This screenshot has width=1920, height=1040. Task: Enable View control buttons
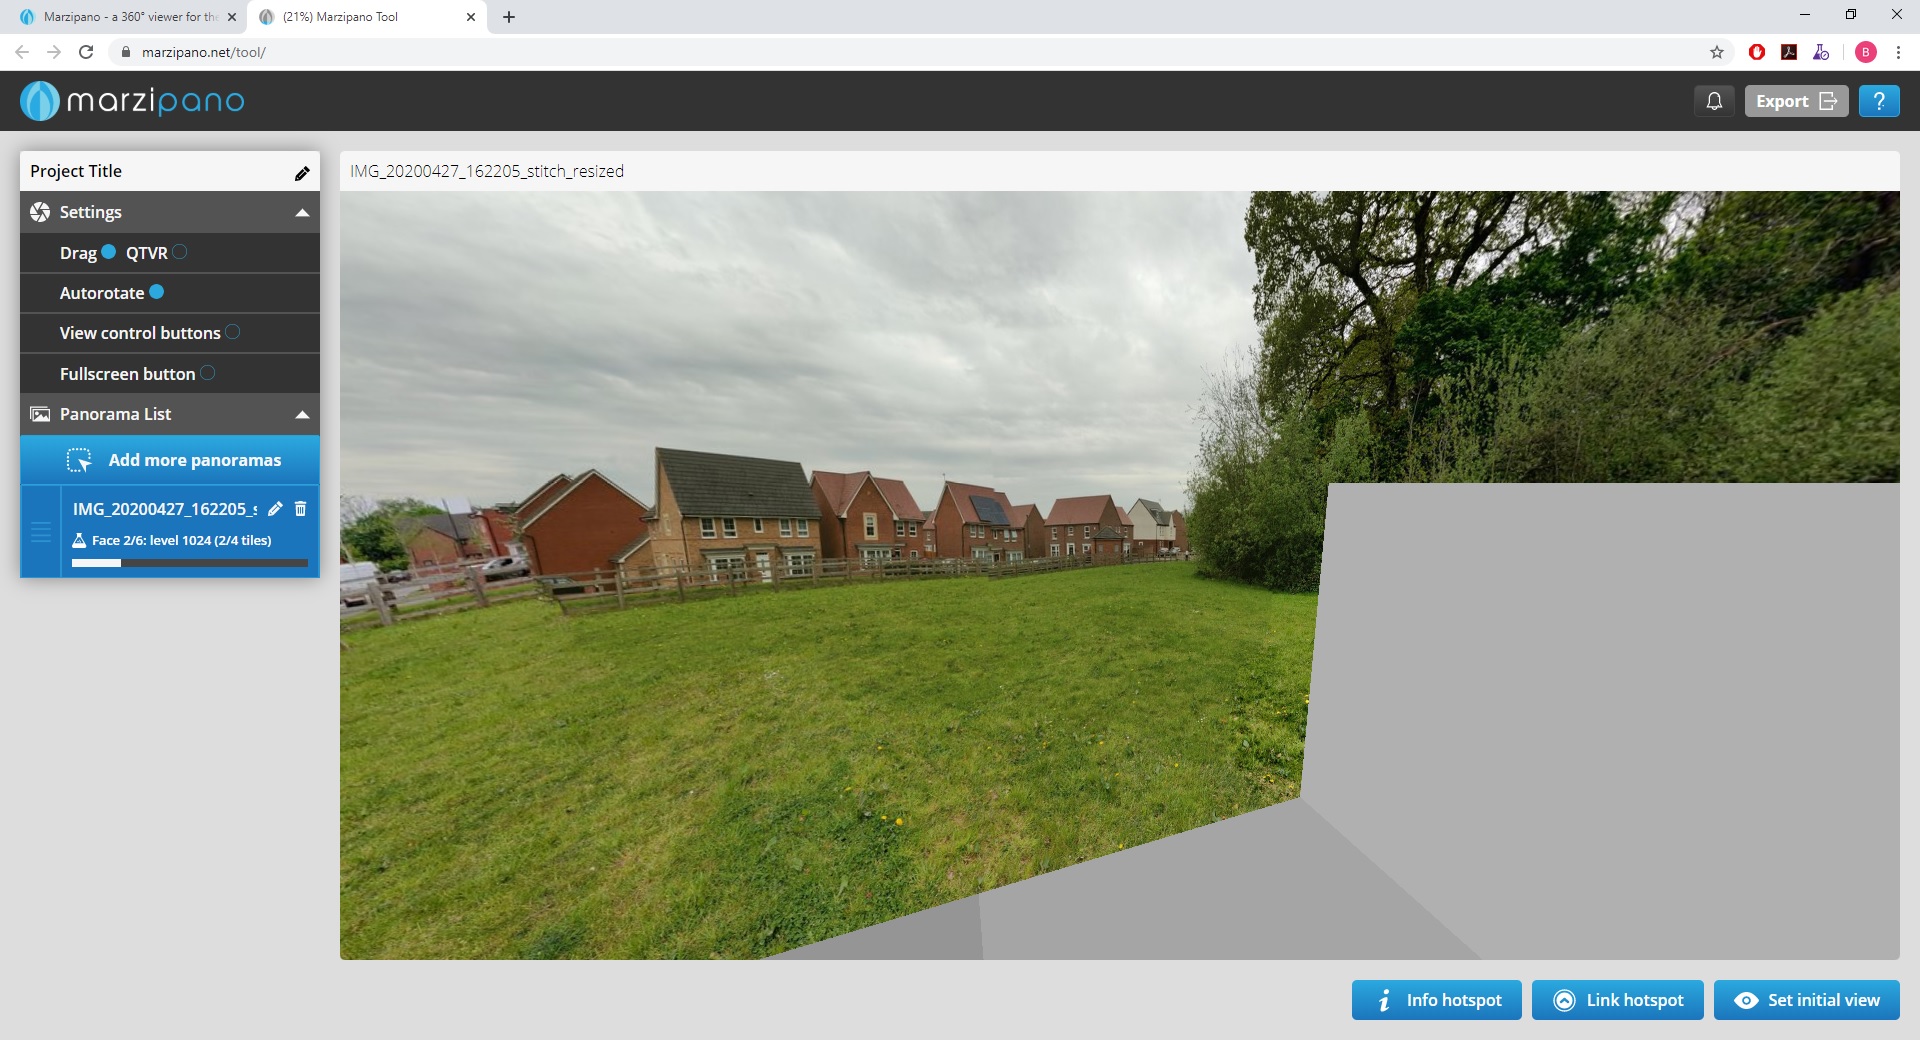click(233, 332)
